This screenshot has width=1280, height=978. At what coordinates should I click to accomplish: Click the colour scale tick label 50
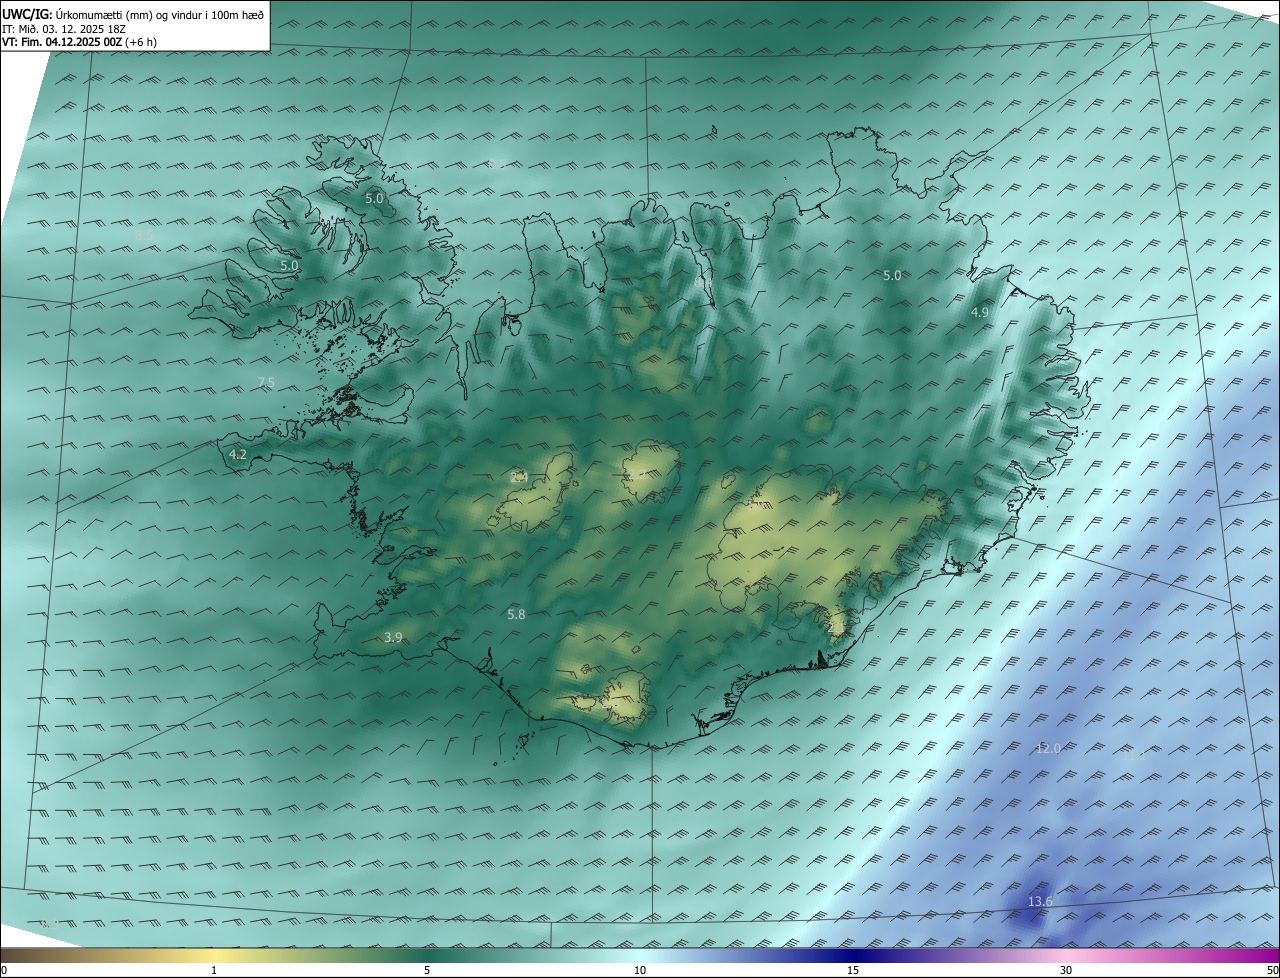pos(1272,970)
